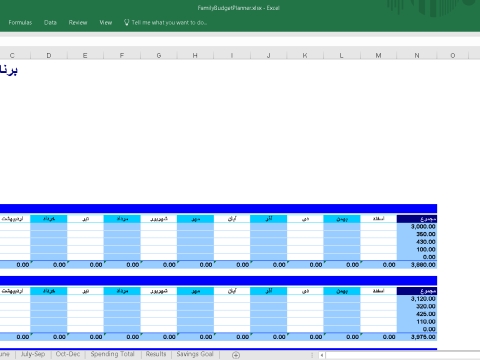Image resolution: width=480 pixels, height=360 pixels.
Task: Switch to the View ribbon tab
Action: tap(106, 23)
